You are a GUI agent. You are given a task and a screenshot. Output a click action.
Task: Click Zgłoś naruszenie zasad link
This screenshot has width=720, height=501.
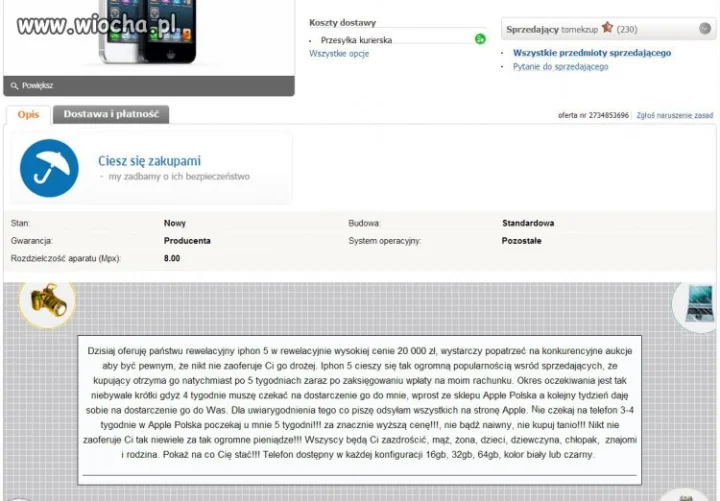click(675, 115)
